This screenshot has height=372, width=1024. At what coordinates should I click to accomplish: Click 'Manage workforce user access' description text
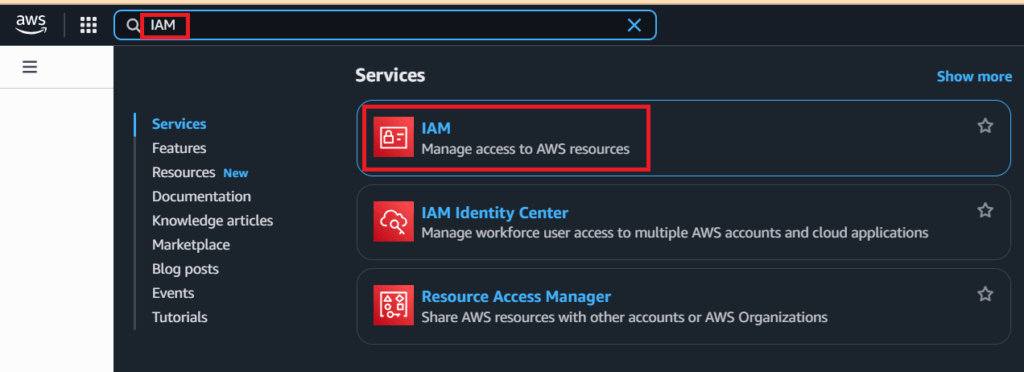[675, 233]
